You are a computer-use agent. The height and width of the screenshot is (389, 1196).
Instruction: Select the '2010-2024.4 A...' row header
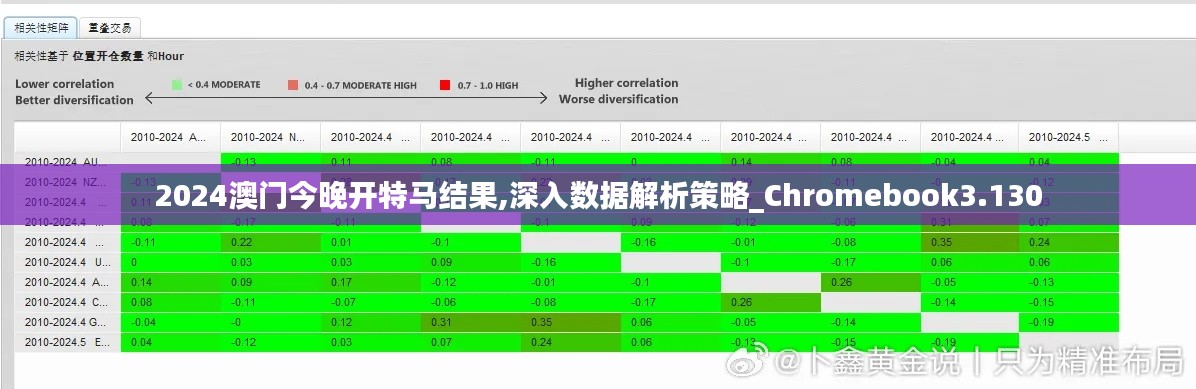(67, 282)
